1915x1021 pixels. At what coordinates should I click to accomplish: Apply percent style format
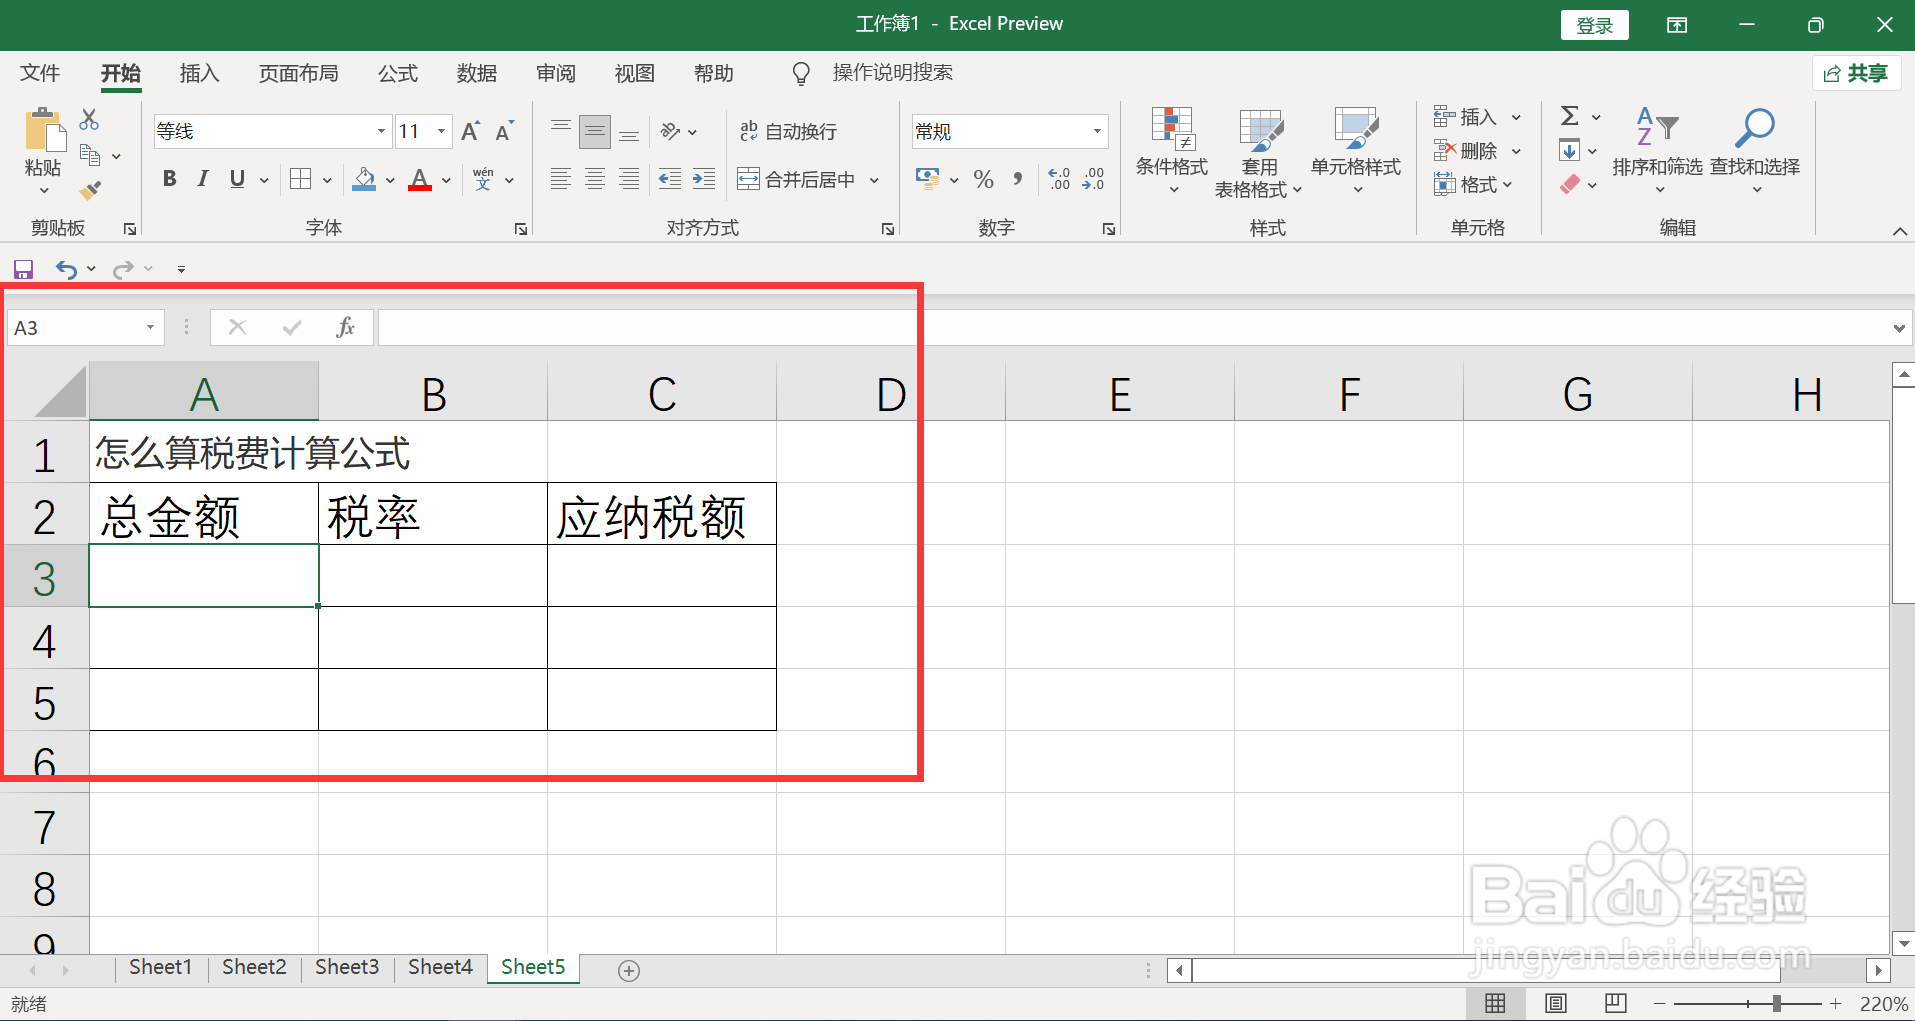coord(983,179)
